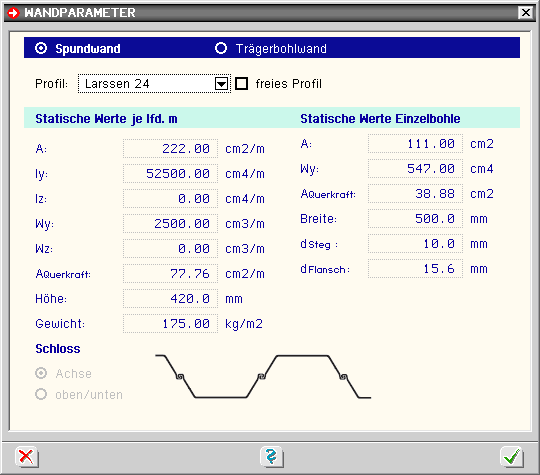
Task: Click the red X cancel icon
Action: (27, 457)
